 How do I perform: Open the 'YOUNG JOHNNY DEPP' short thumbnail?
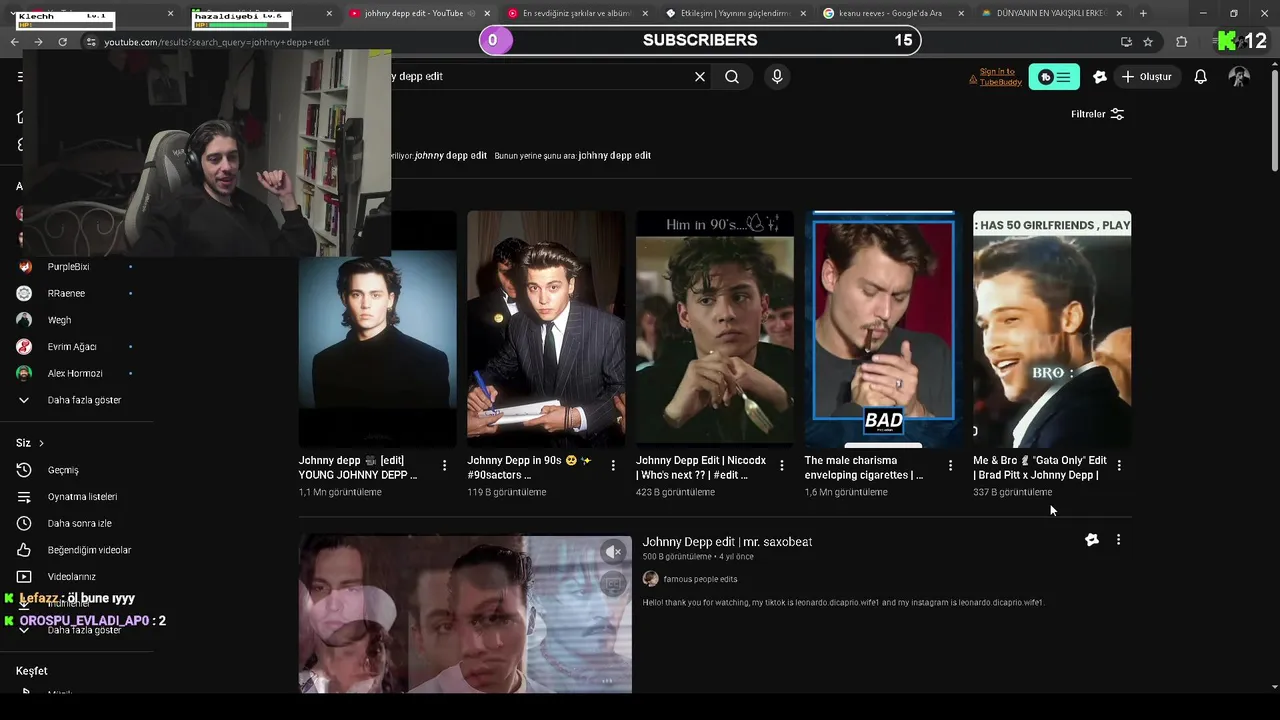point(377,328)
